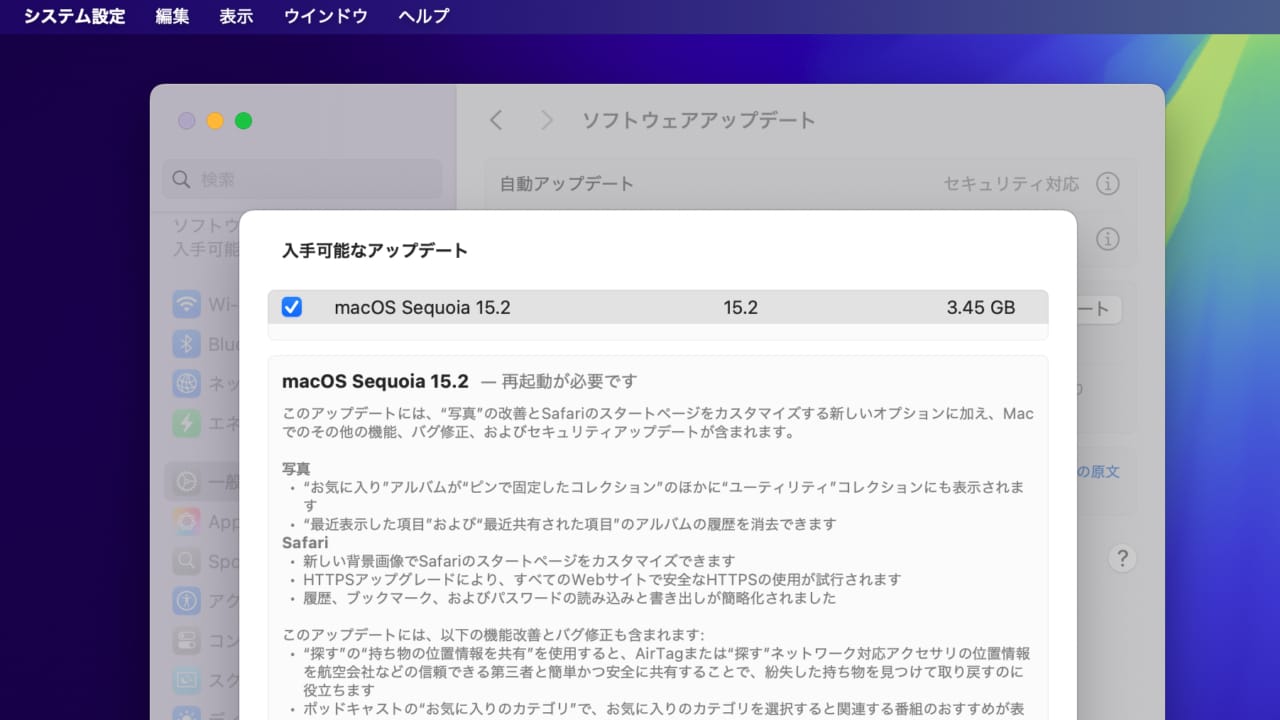Select the screen saver icon in sidebar
This screenshot has height=720, width=1280.
click(x=186, y=680)
